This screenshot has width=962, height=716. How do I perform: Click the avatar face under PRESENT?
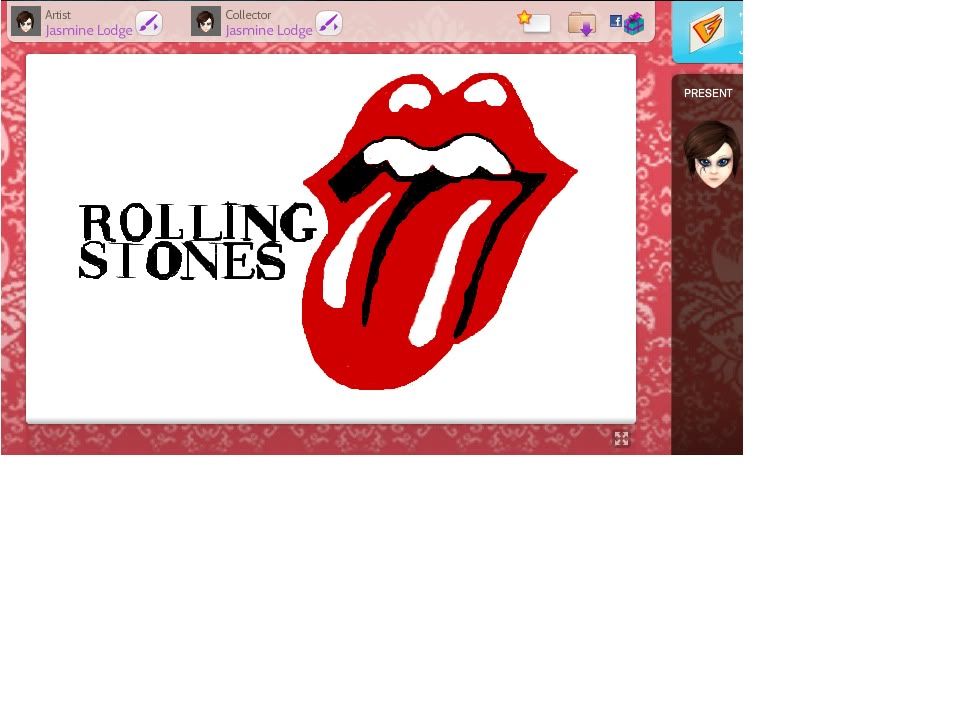tap(712, 155)
